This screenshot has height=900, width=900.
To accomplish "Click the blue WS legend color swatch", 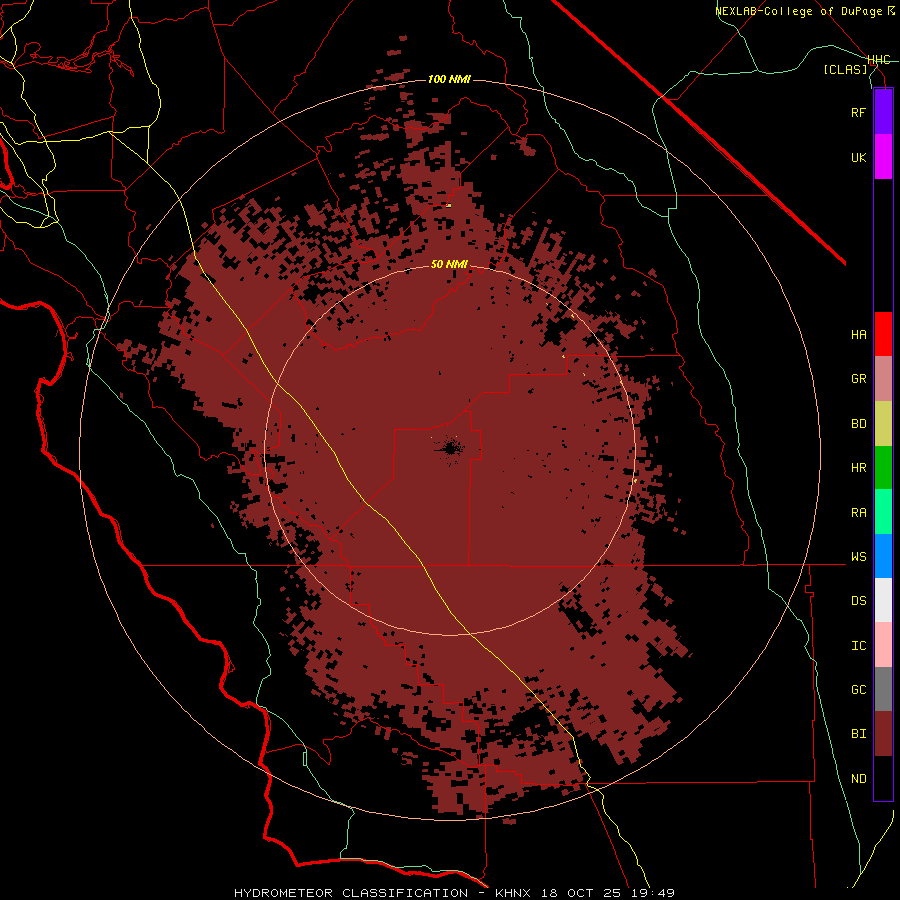I will (883, 556).
